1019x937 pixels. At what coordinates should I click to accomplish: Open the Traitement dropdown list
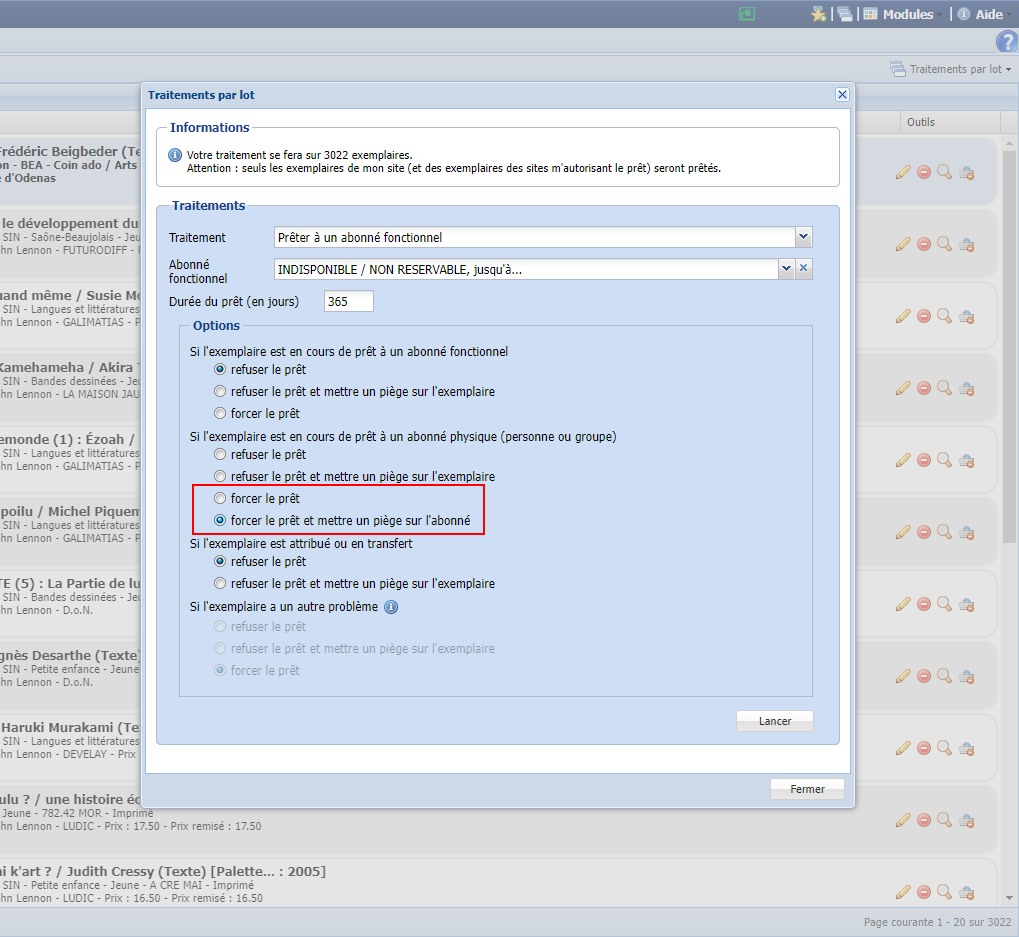point(803,237)
